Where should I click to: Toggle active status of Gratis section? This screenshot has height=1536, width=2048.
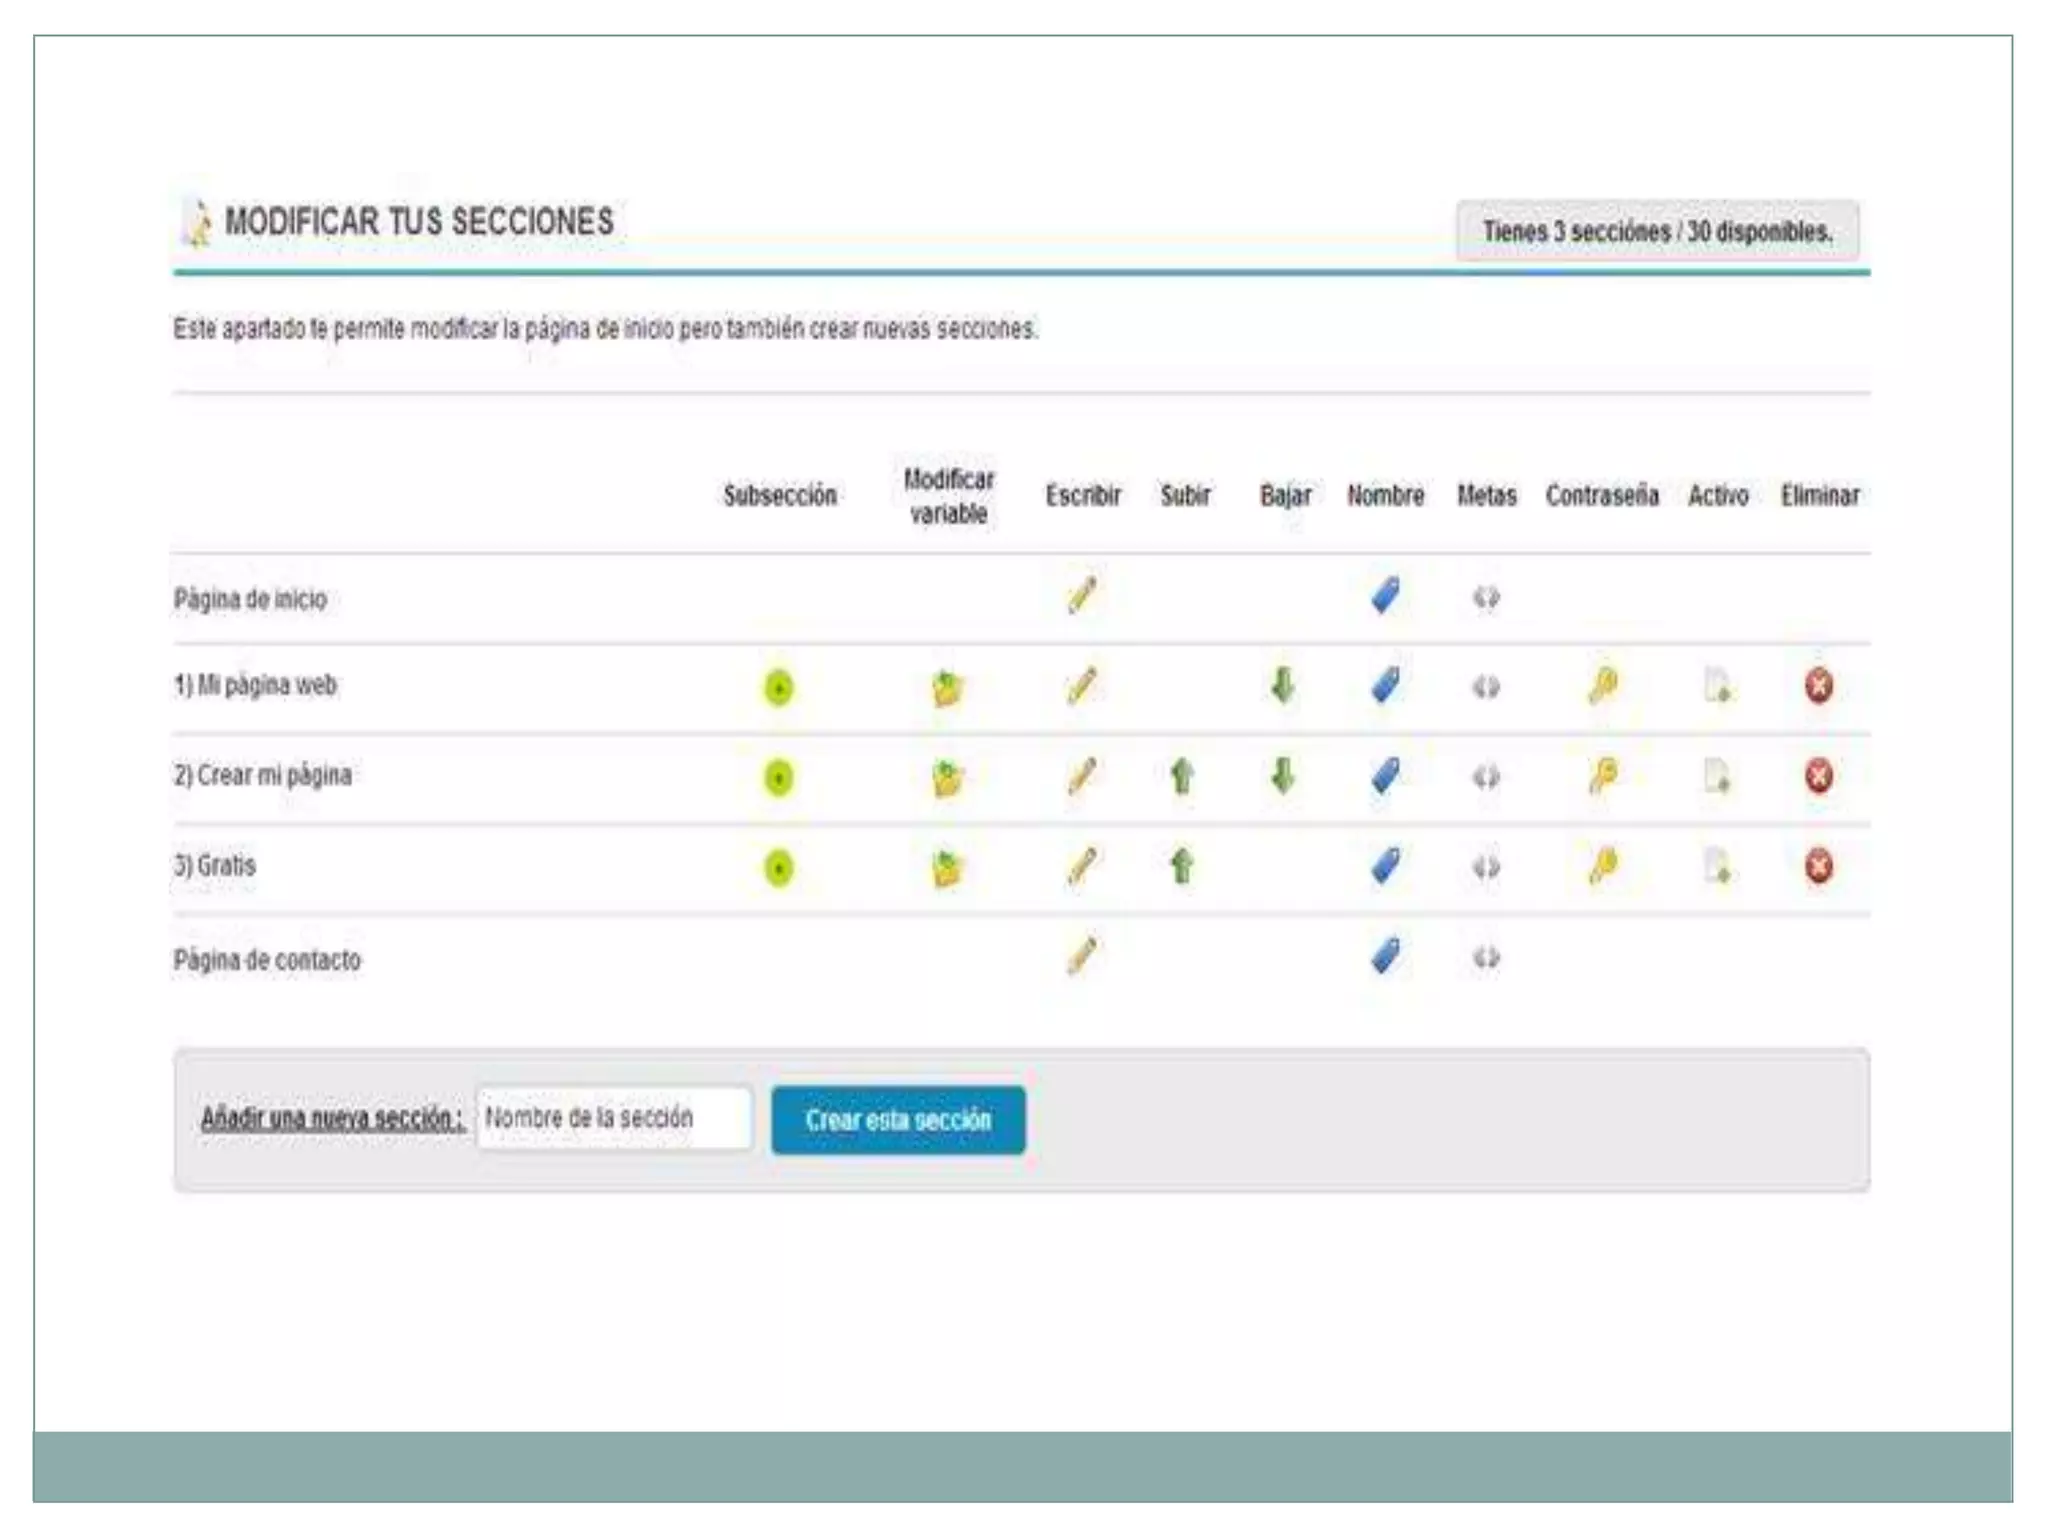[x=1718, y=866]
